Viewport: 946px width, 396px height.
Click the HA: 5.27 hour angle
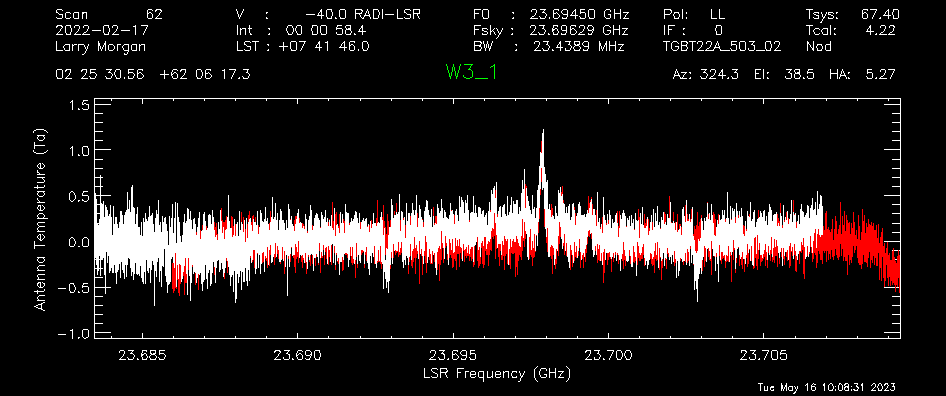pos(862,74)
